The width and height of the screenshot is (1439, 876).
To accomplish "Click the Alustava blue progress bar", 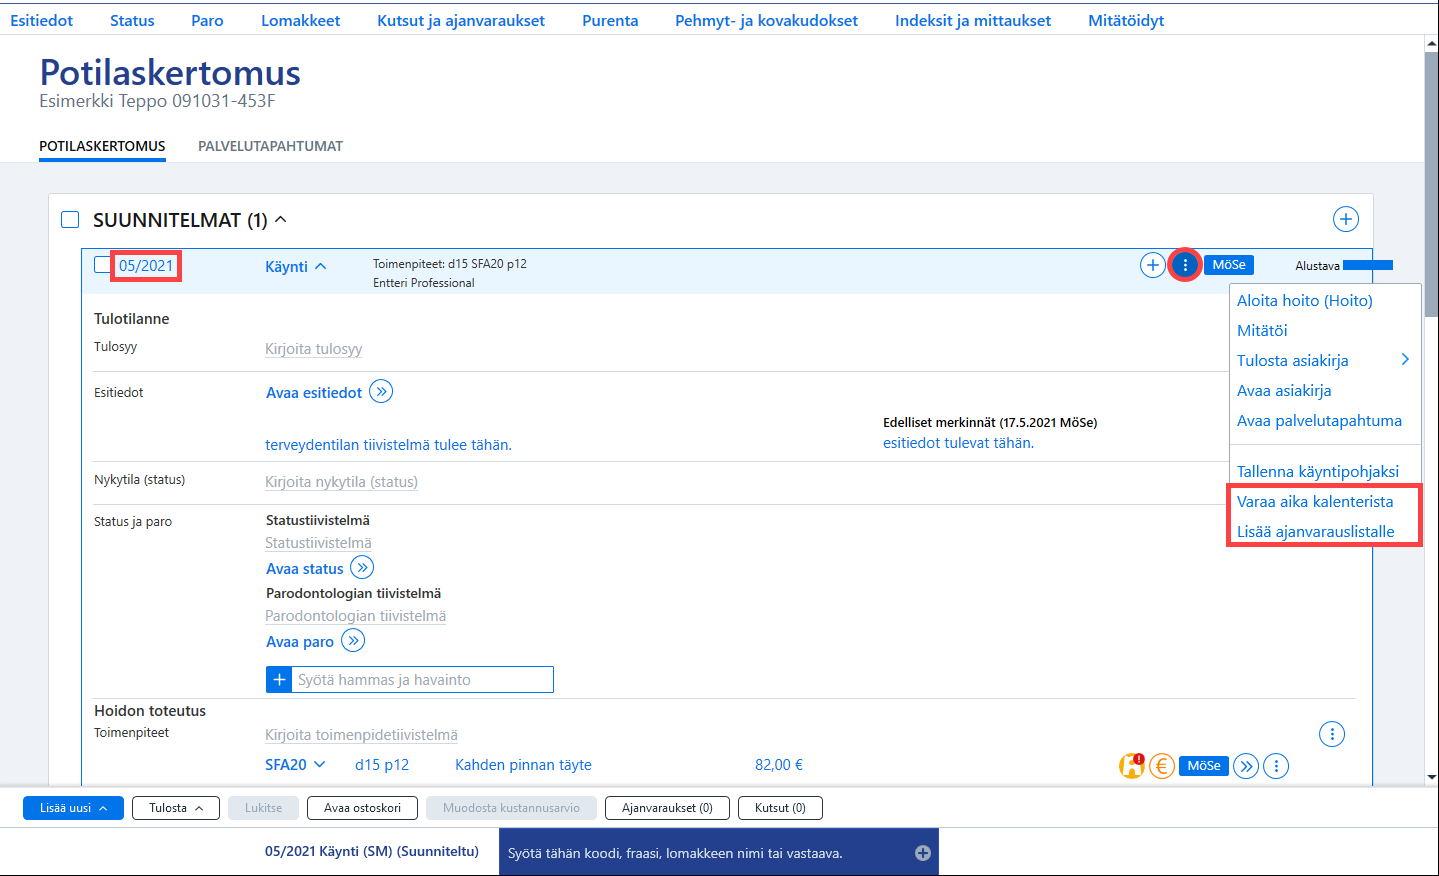I will pyautogui.click(x=1368, y=265).
